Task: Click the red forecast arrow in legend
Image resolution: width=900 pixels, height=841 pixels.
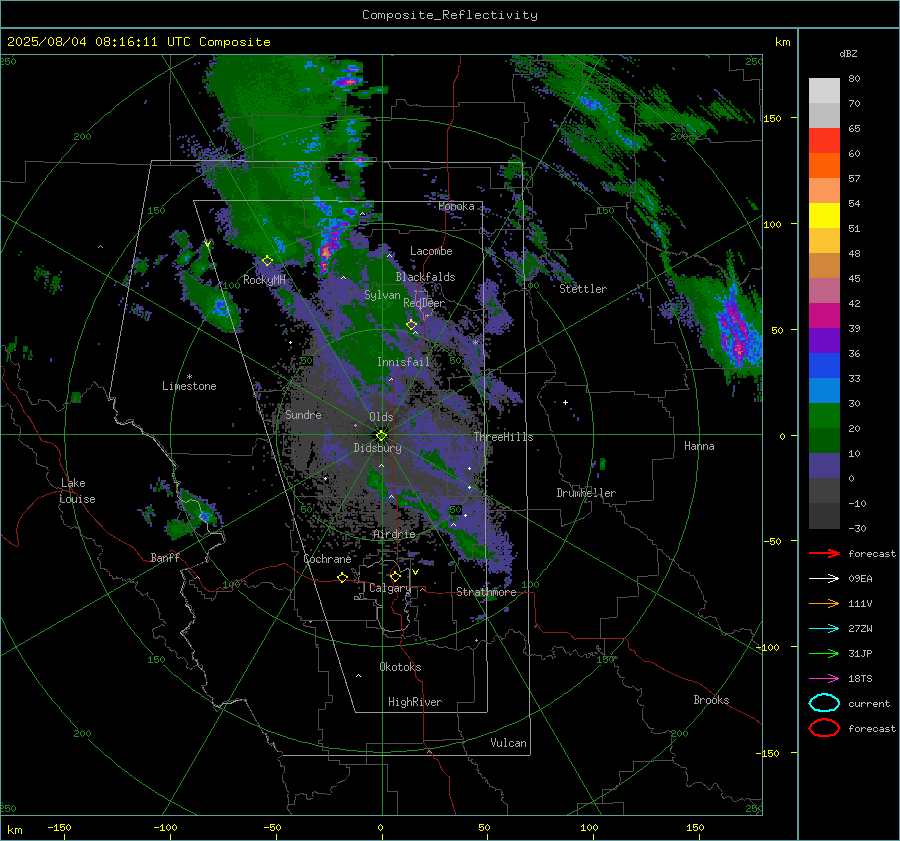Action: (x=824, y=553)
